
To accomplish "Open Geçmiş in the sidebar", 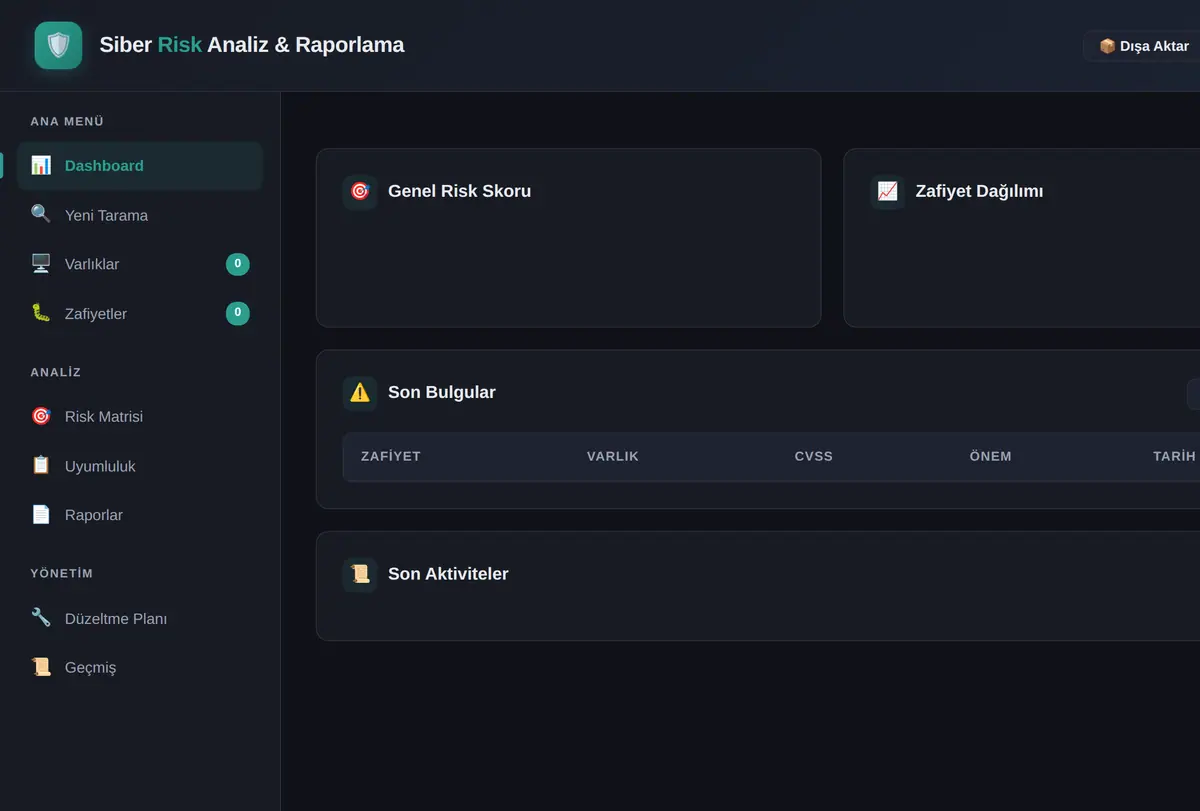I will tap(140, 667).
